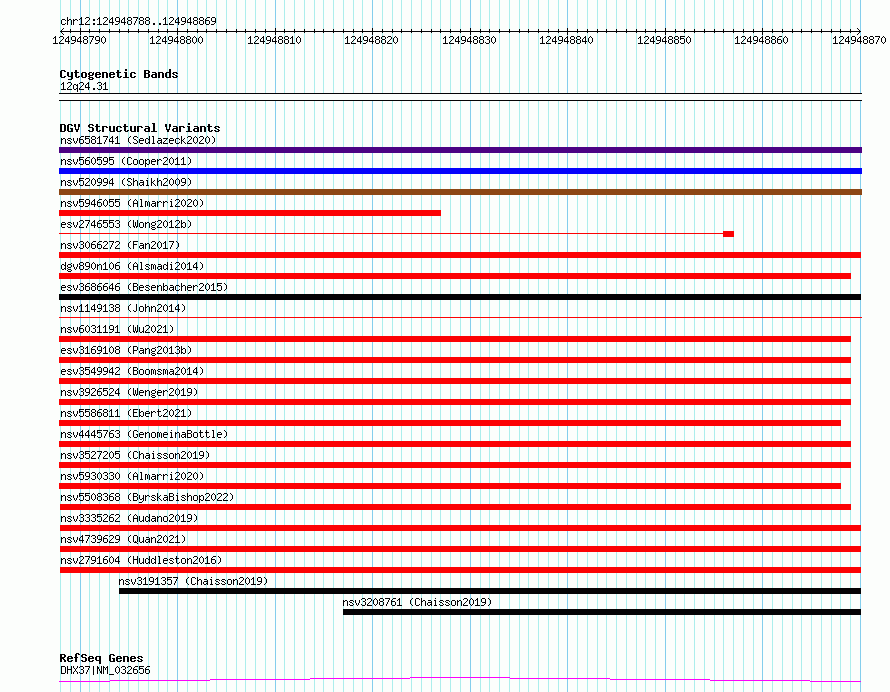Open esv2746553 (Wong2012b) variant label

(126, 224)
